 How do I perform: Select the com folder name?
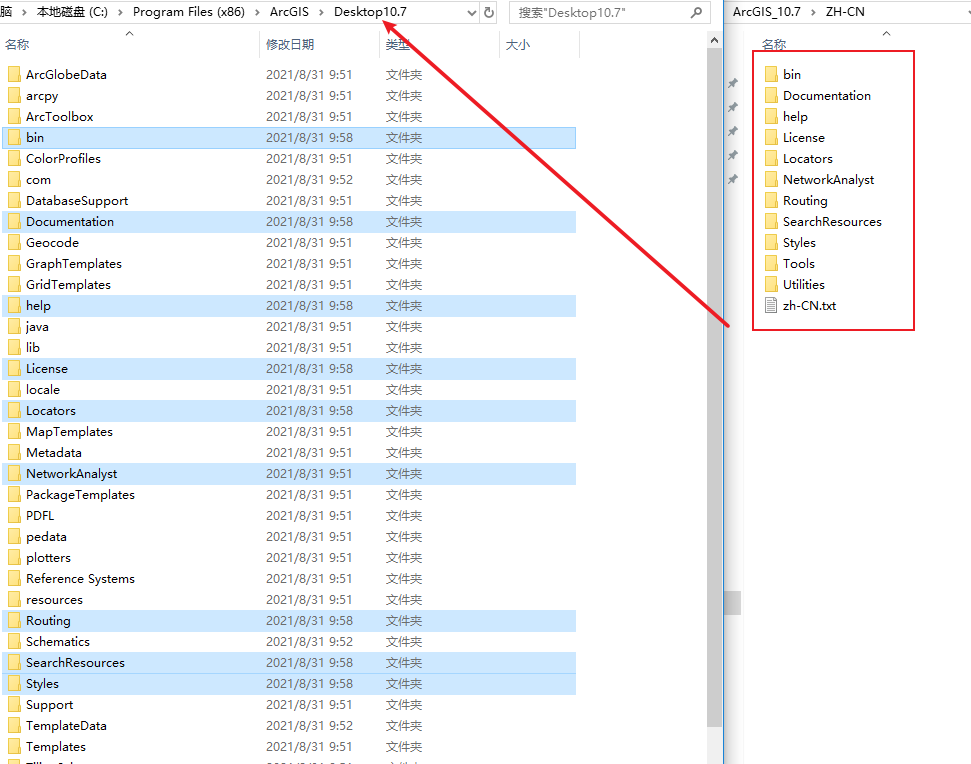(x=38, y=180)
